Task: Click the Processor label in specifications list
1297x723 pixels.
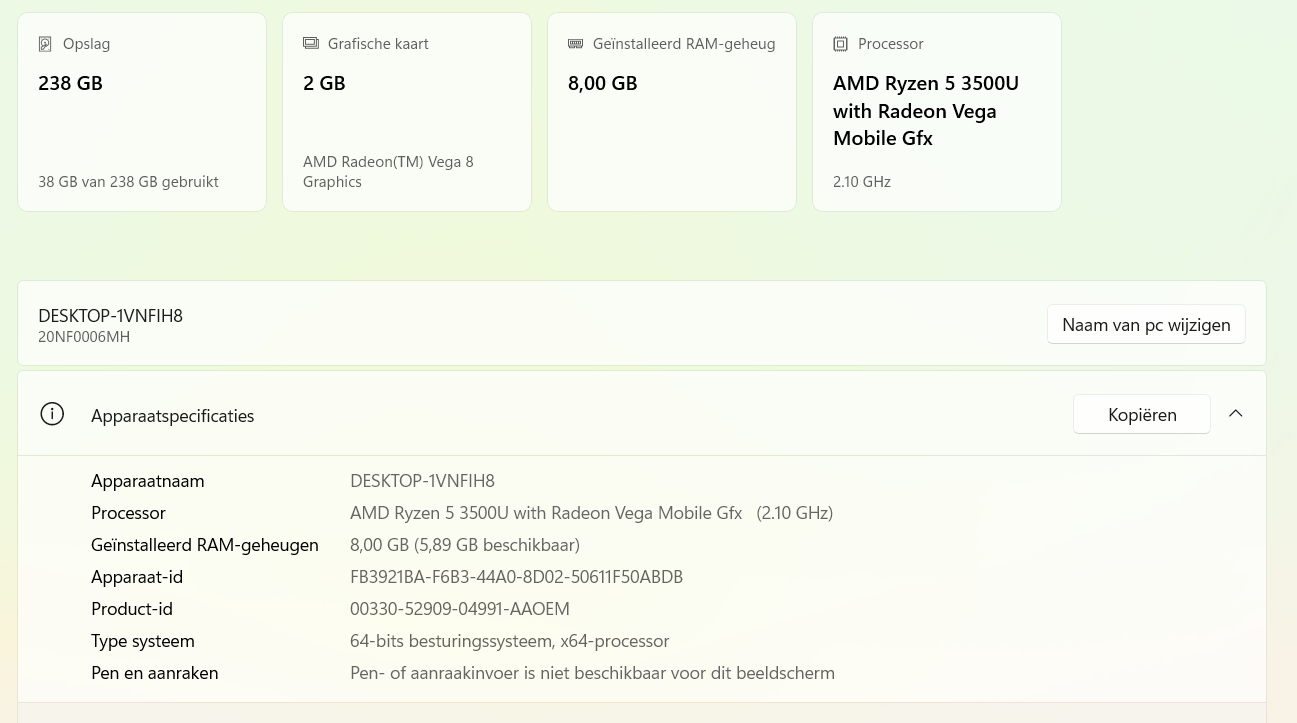Action: tap(128, 513)
